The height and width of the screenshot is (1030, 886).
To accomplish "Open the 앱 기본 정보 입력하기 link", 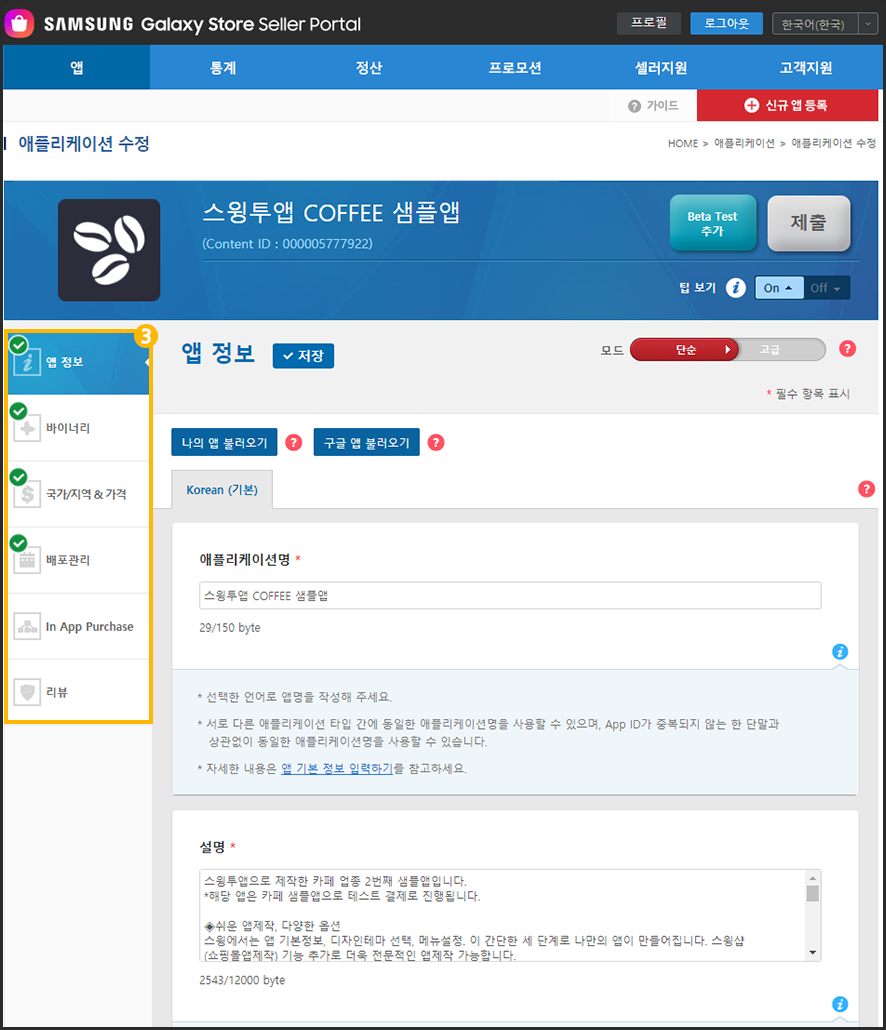I will (x=336, y=769).
